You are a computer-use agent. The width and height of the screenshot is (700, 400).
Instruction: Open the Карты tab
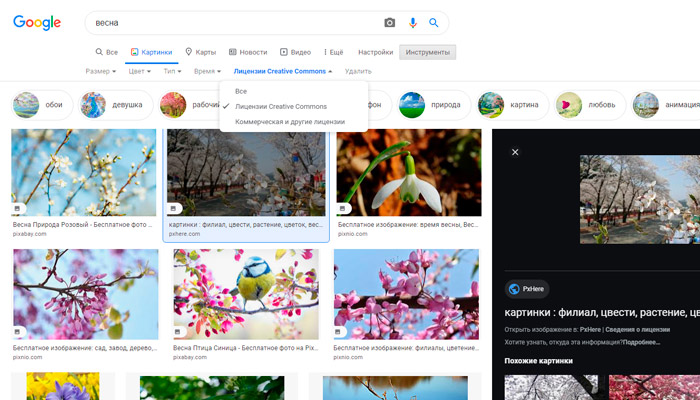pos(200,52)
